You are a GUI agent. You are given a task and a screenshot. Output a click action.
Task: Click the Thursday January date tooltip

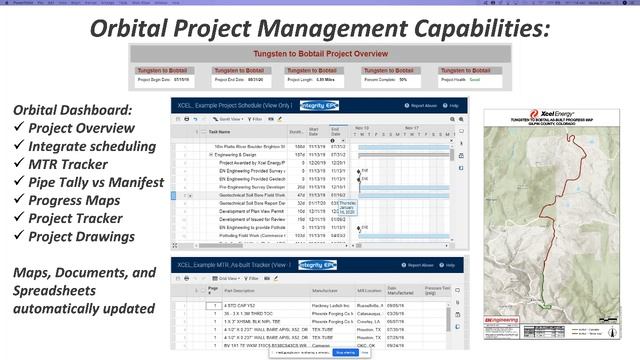click(x=347, y=207)
